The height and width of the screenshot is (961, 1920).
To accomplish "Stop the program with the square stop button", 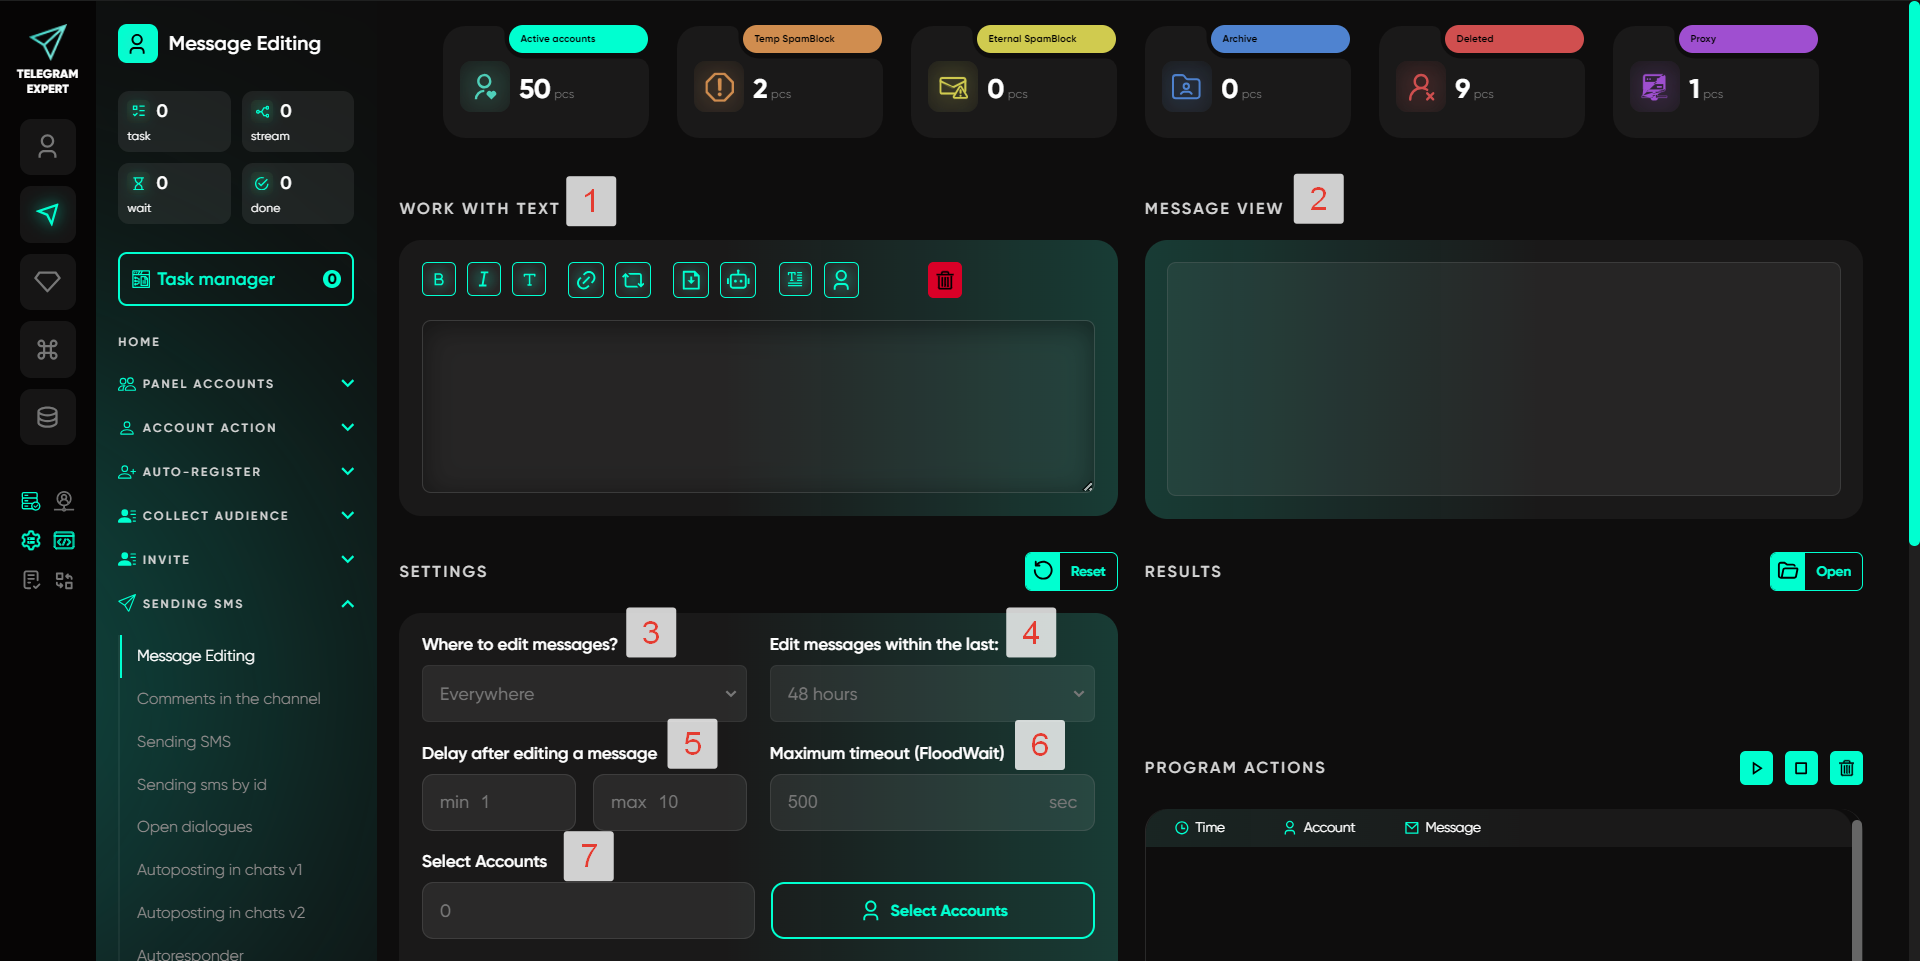I will point(1801,768).
